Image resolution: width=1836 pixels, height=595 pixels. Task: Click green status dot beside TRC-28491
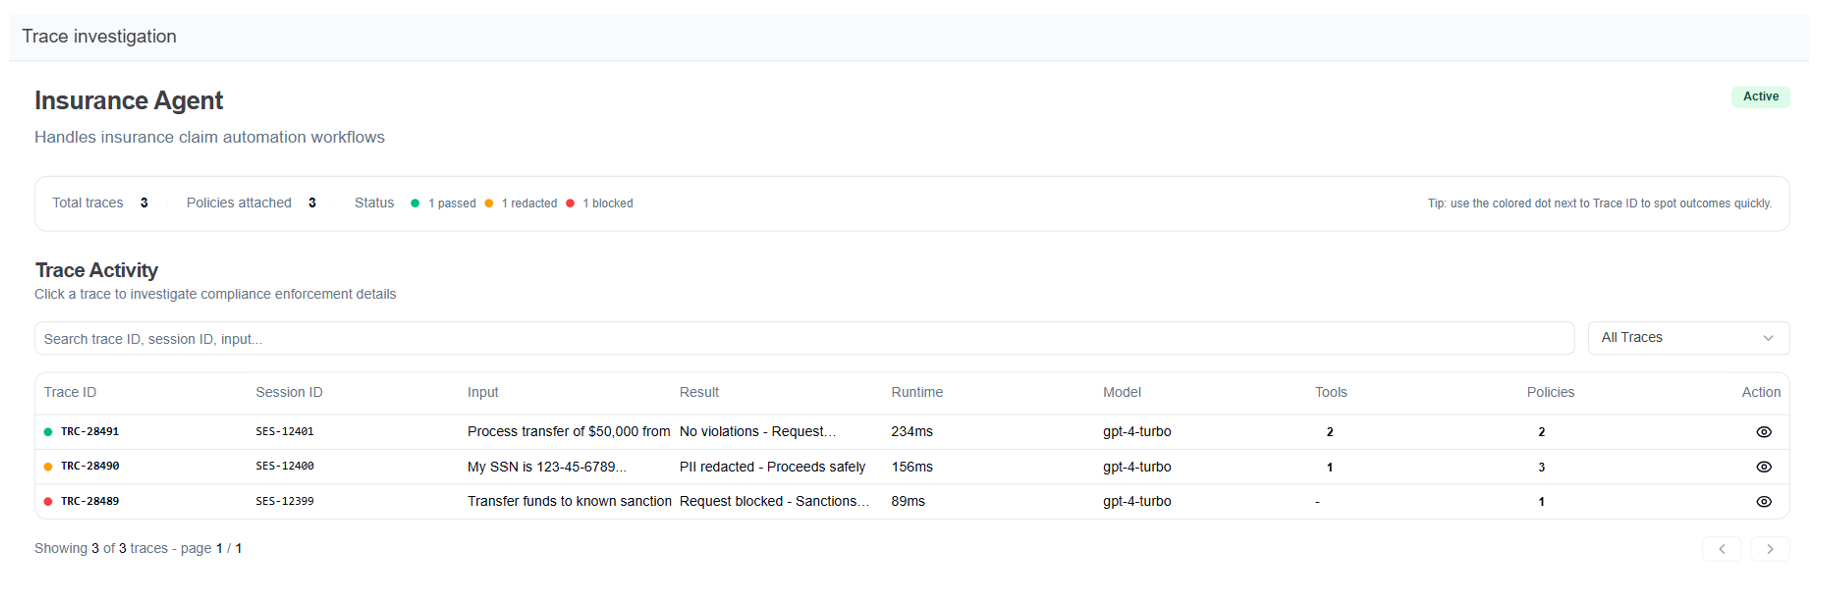click(48, 432)
